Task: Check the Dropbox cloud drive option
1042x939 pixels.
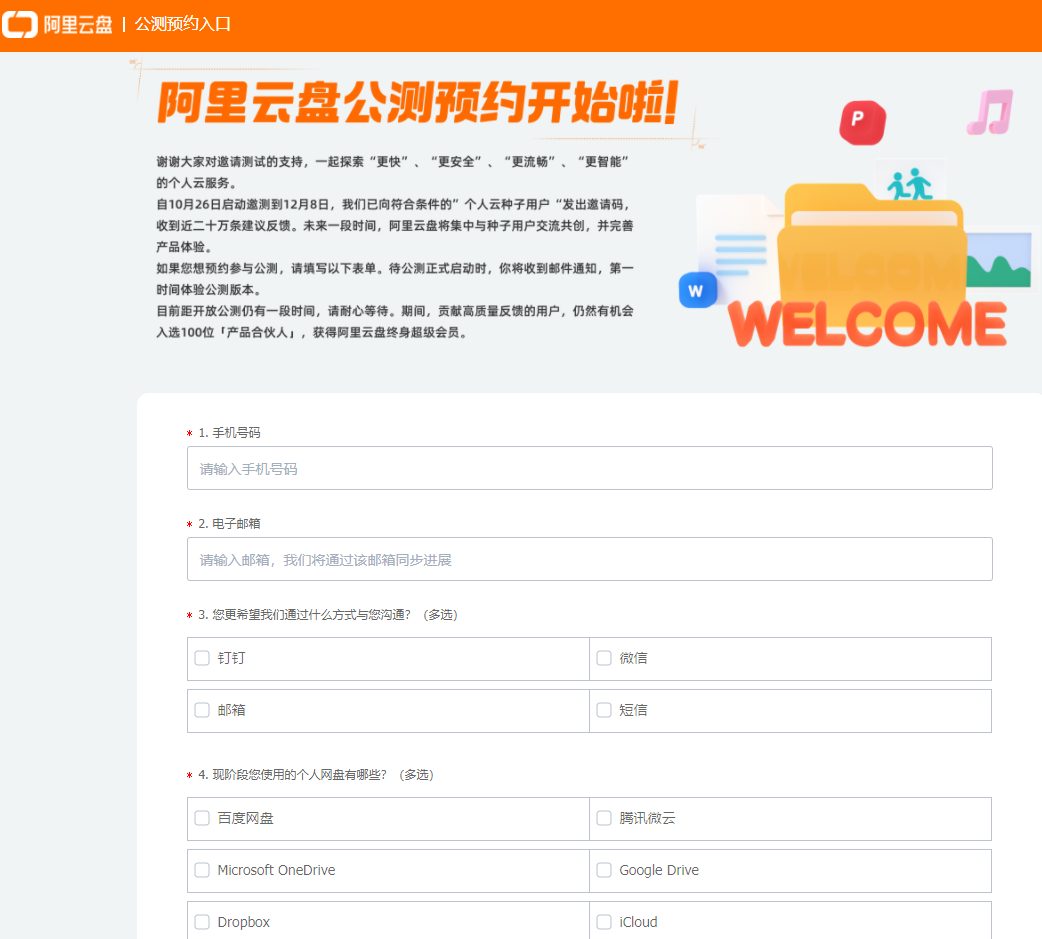Action: point(201,922)
